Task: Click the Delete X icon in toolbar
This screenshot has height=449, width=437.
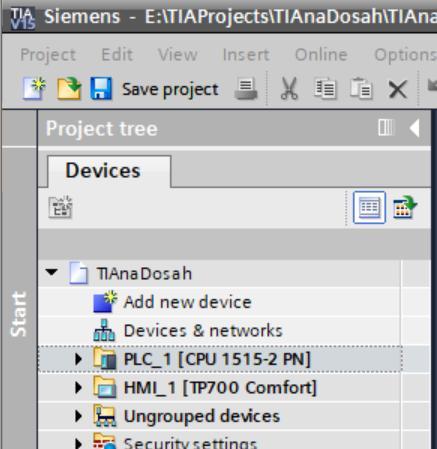Action: (397, 89)
